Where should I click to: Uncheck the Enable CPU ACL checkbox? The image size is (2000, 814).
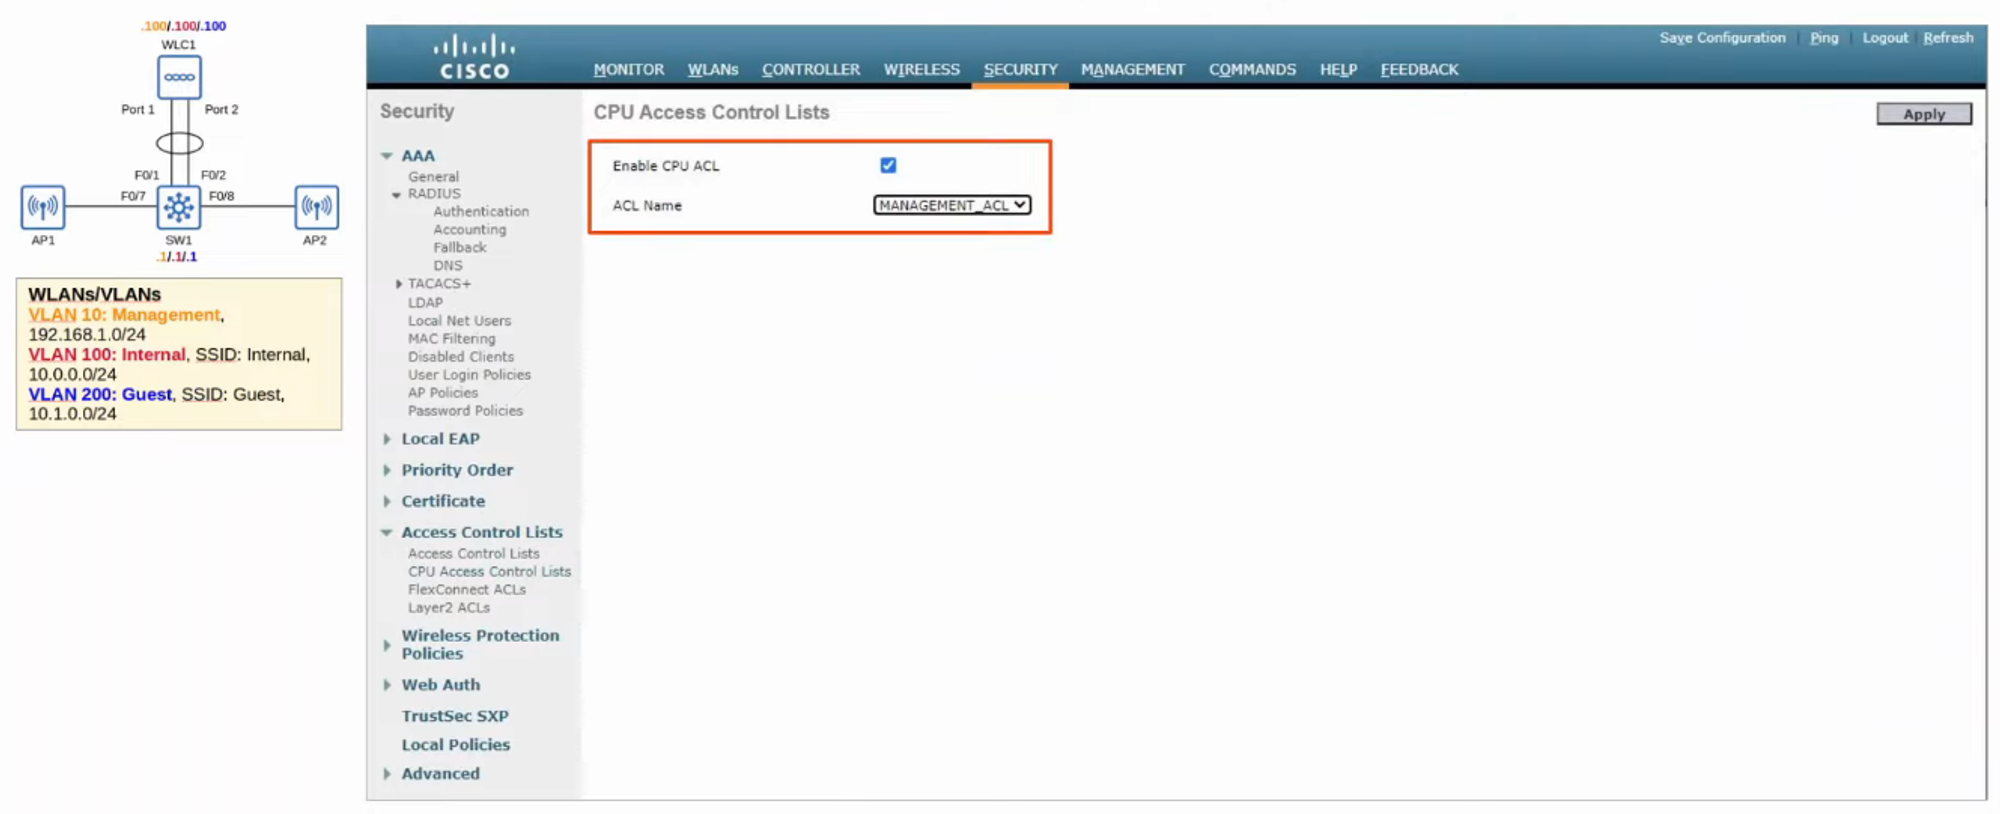[x=888, y=165]
